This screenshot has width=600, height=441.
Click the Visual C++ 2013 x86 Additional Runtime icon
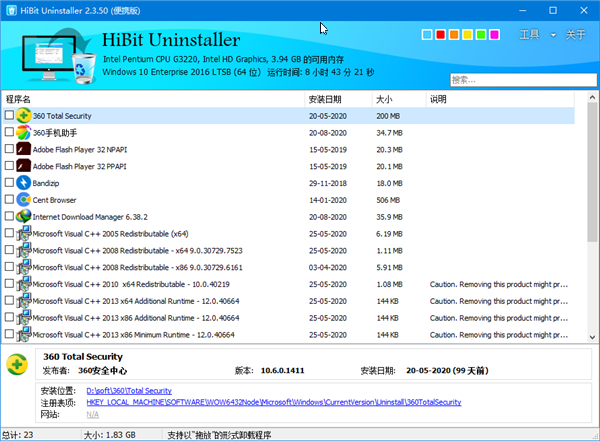coord(23,318)
